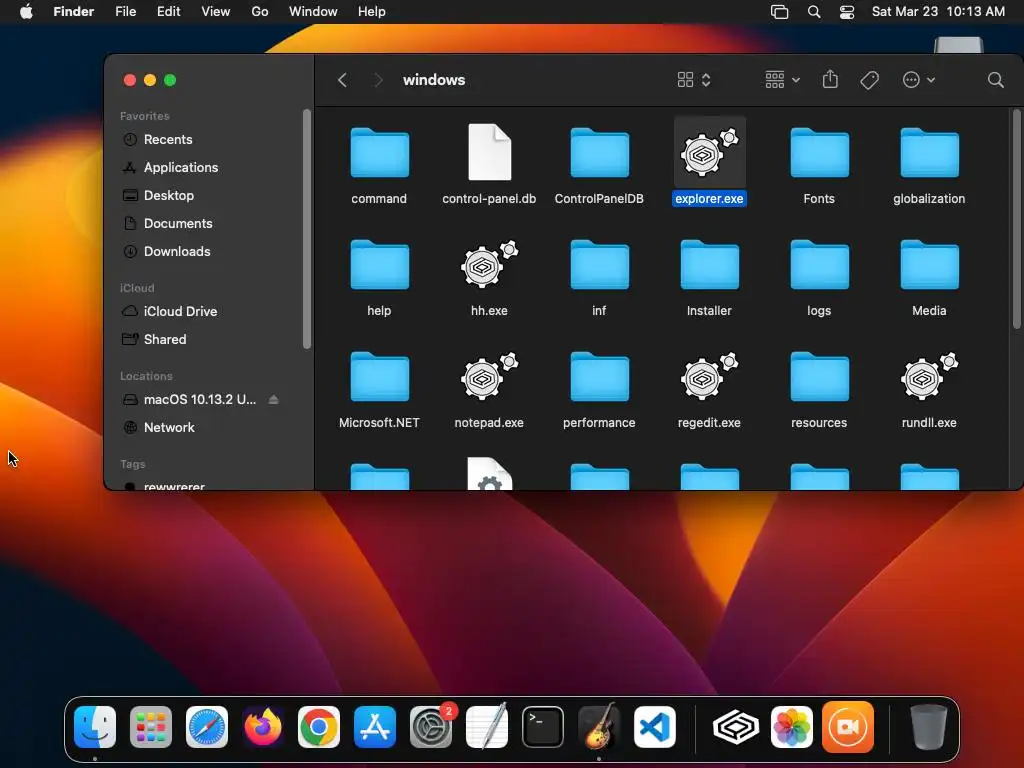Open Control Center in menu bar

click(846, 12)
